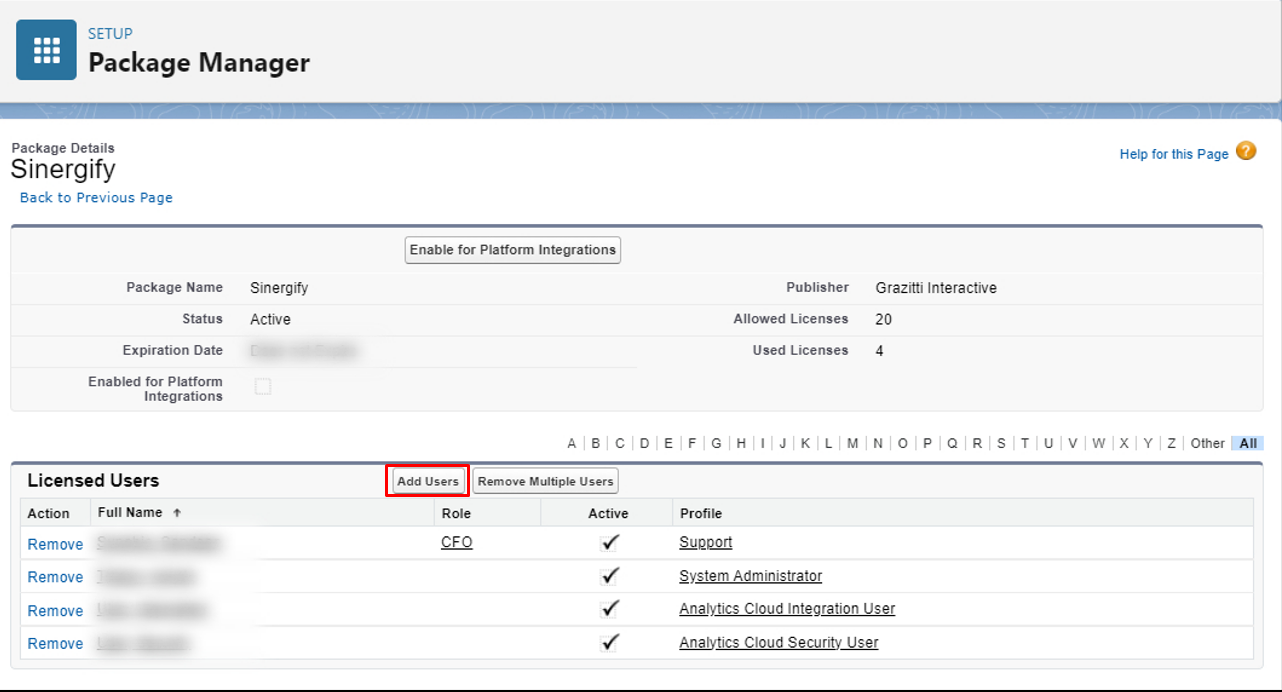Filter licensed users by letter H
Image resolution: width=1282 pixels, height=692 pixels.
coord(741,443)
